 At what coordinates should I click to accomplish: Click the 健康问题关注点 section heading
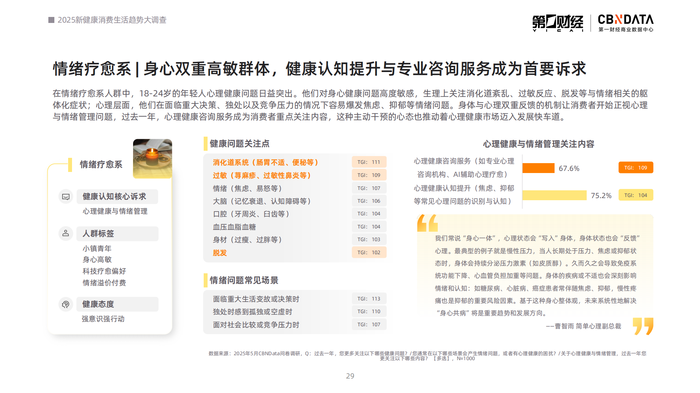[x=240, y=144]
